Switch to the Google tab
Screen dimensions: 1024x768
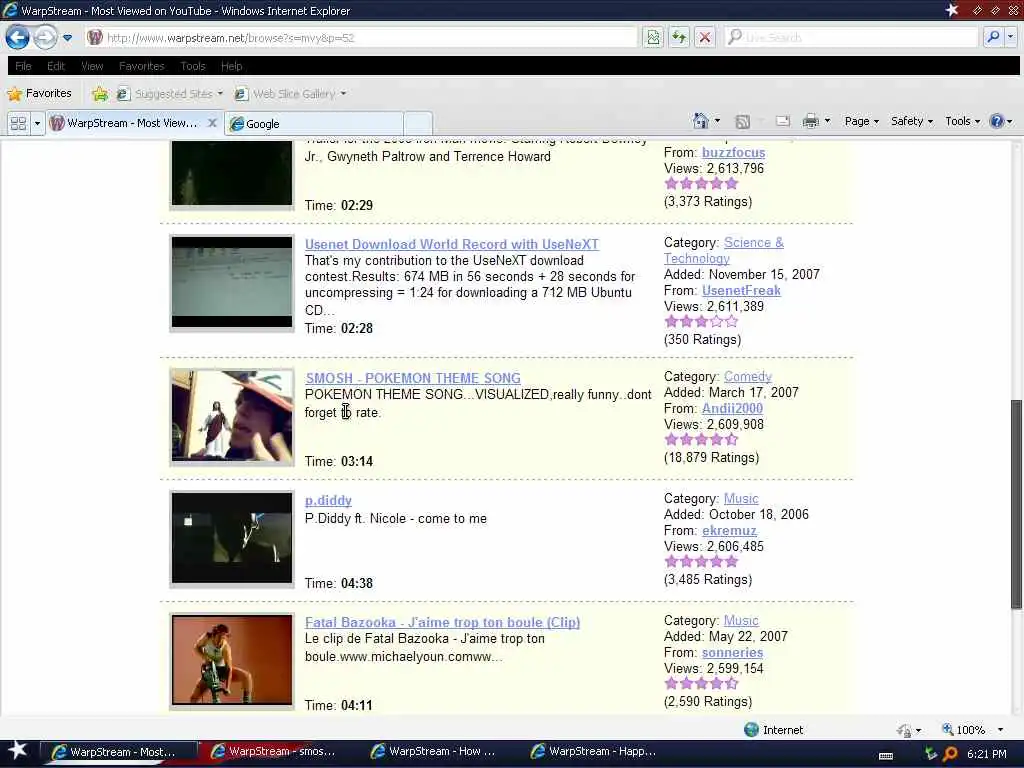[x=313, y=123]
